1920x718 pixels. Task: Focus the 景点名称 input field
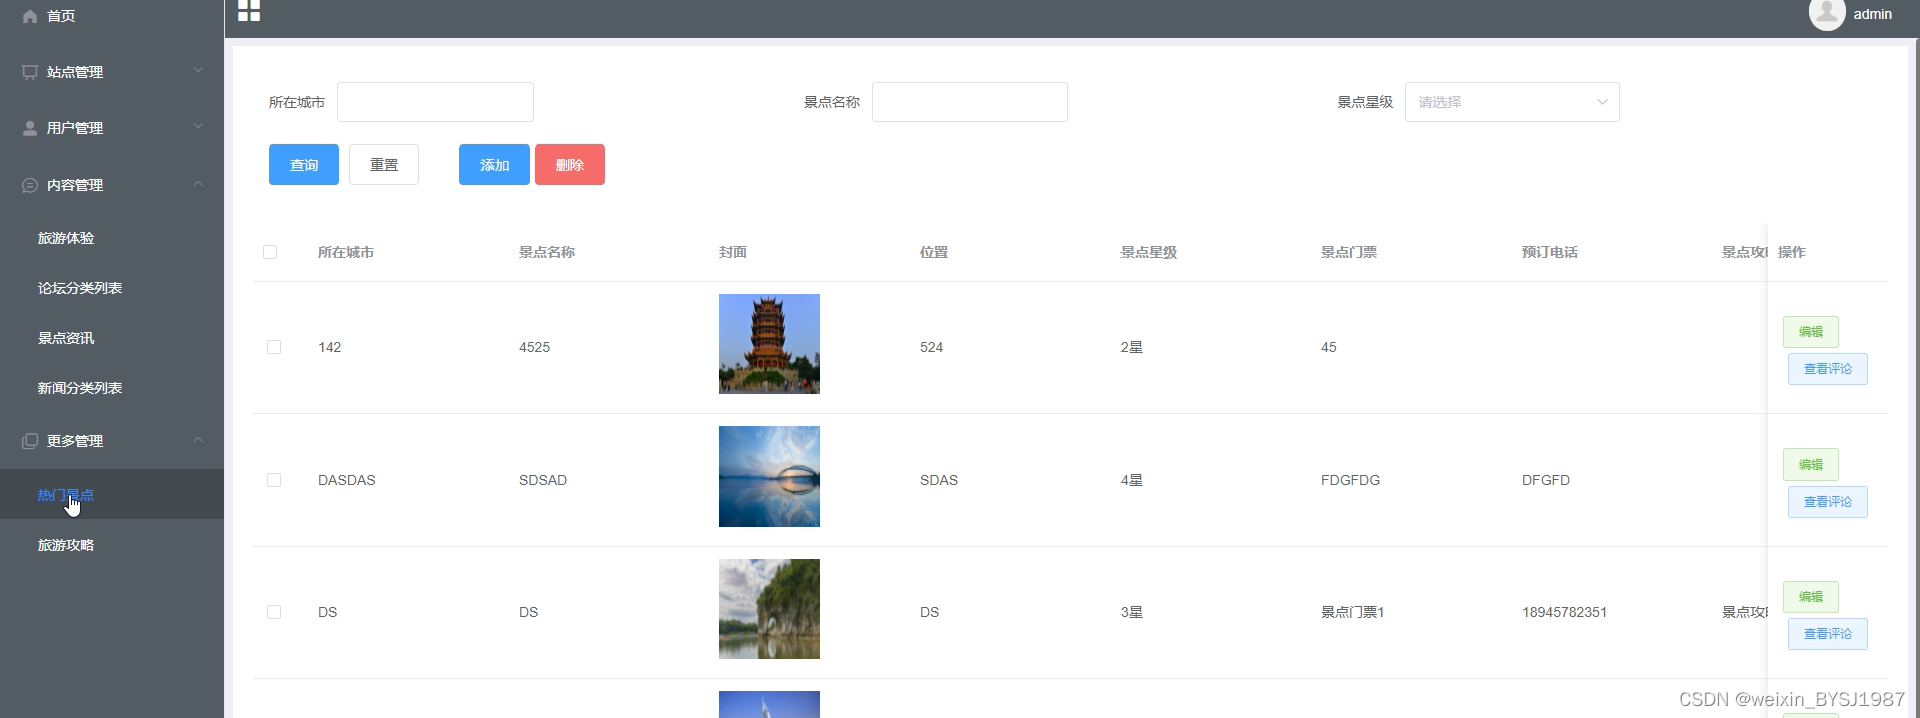(x=970, y=102)
